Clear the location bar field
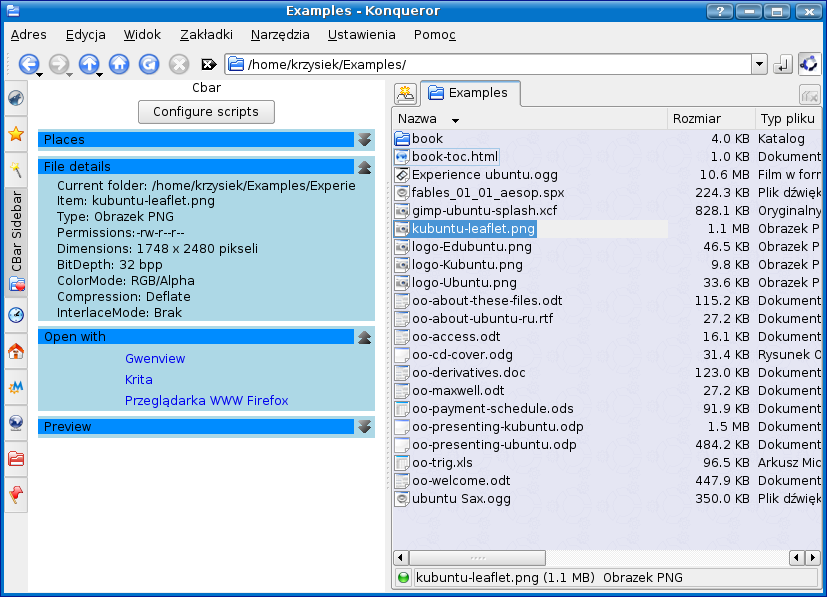The height and width of the screenshot is (597, 827). [x=209, y=64]
